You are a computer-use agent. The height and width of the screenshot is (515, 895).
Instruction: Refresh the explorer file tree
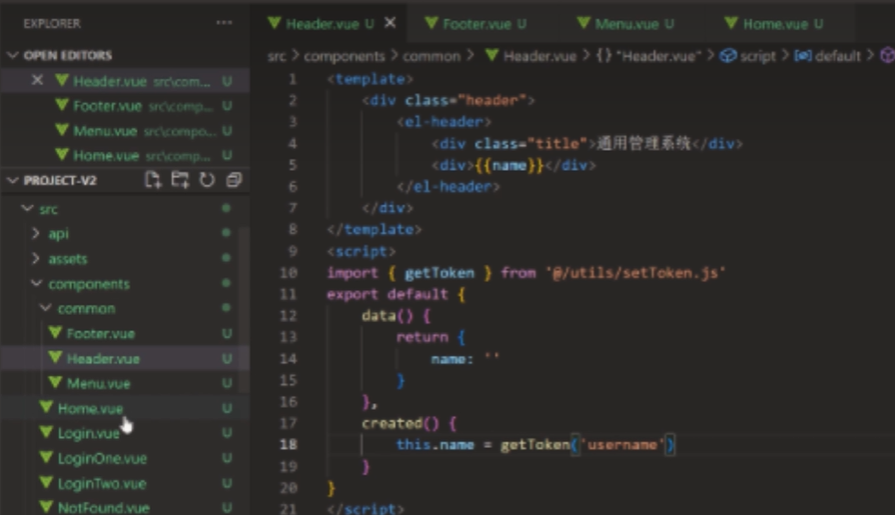(207, 180)
